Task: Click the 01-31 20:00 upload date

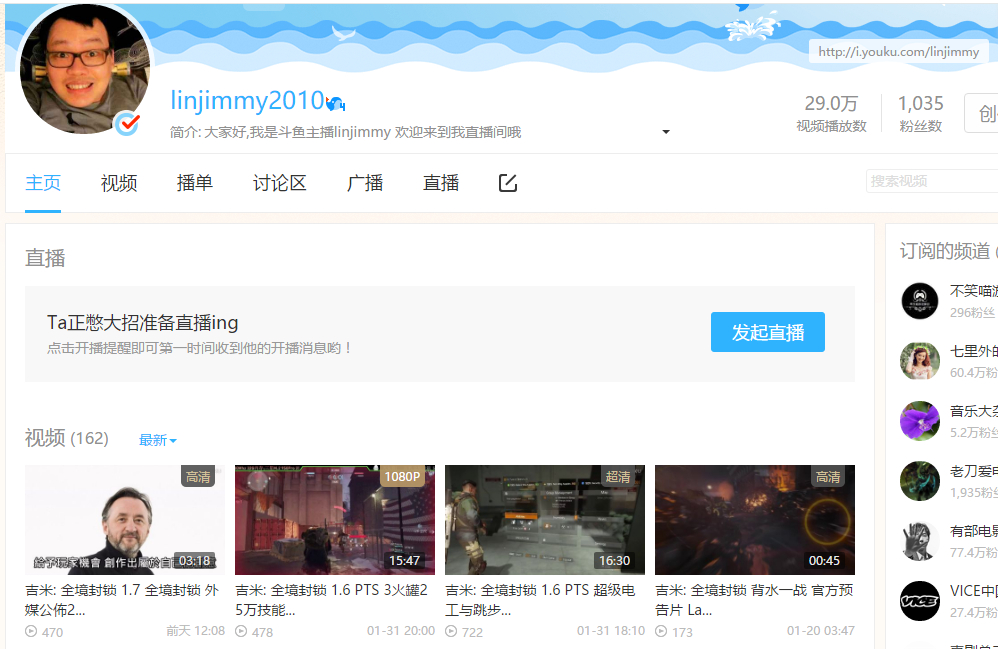Action: [401, 631]
